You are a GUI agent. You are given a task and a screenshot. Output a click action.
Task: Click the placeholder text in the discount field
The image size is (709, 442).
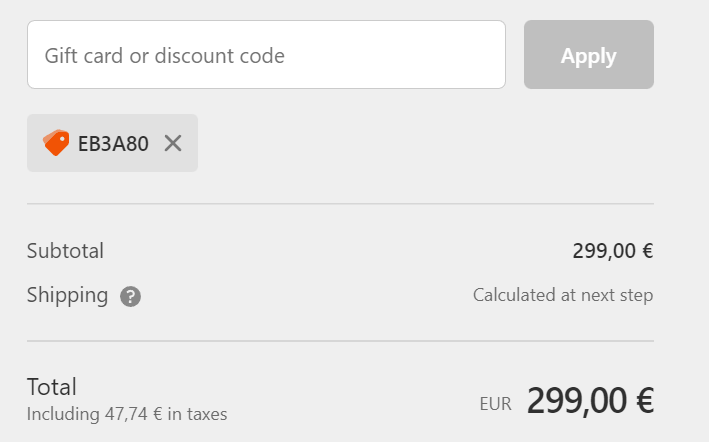tap(164, 56)
